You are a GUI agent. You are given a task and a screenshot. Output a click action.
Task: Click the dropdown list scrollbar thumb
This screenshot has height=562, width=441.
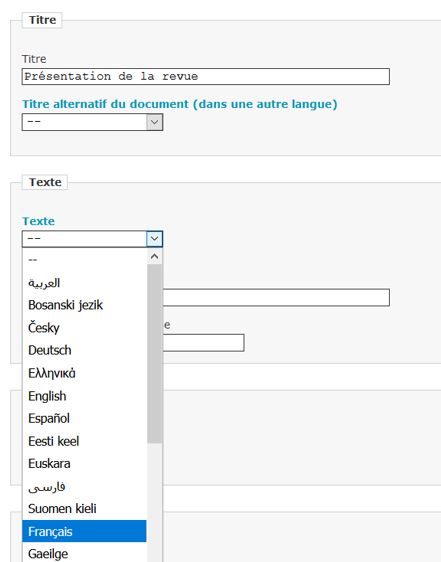[155, 354]
